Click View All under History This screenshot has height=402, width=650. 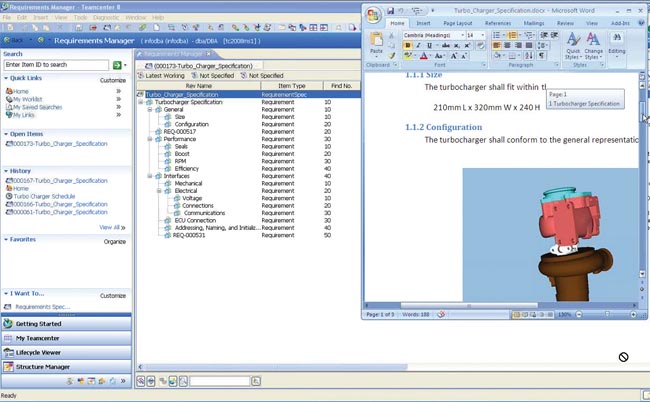109,228
